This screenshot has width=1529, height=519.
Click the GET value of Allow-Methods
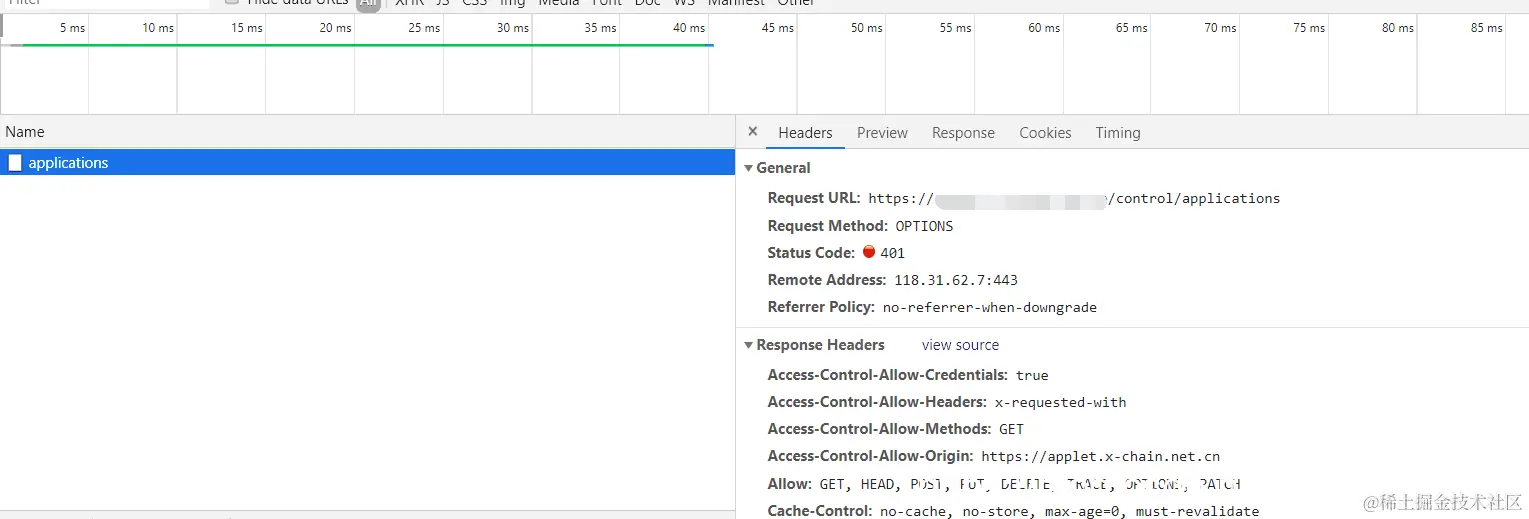tap(1011, 429)
